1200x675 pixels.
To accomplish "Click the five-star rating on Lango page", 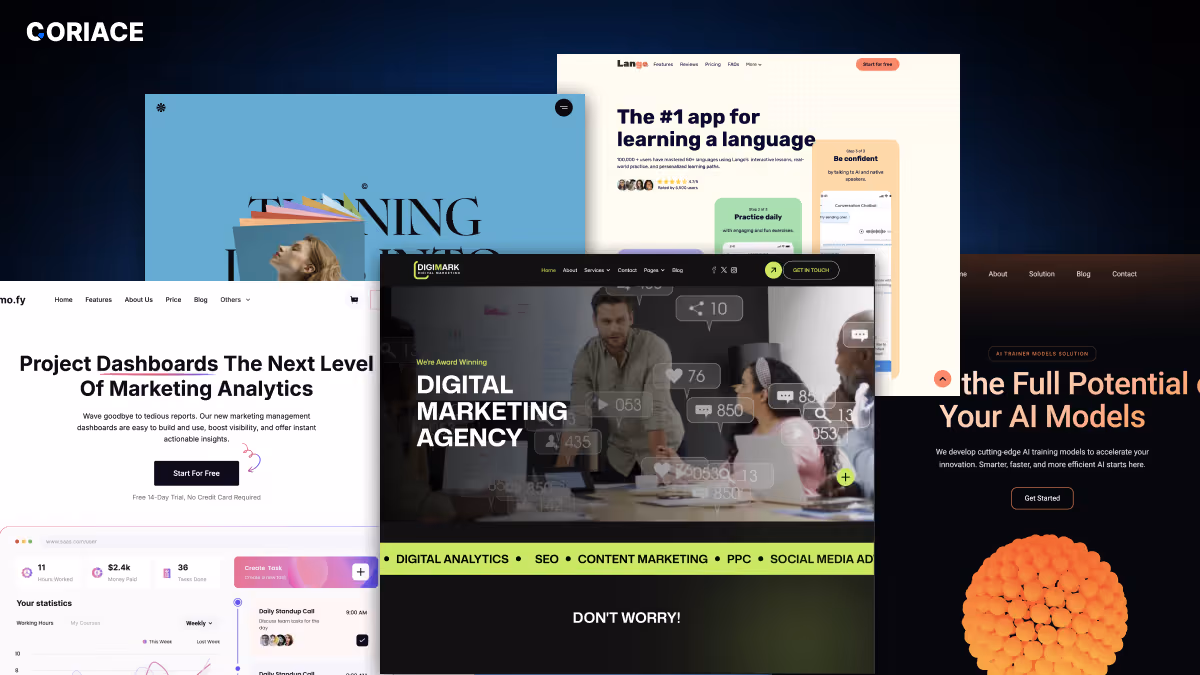I will click(672, 181).
